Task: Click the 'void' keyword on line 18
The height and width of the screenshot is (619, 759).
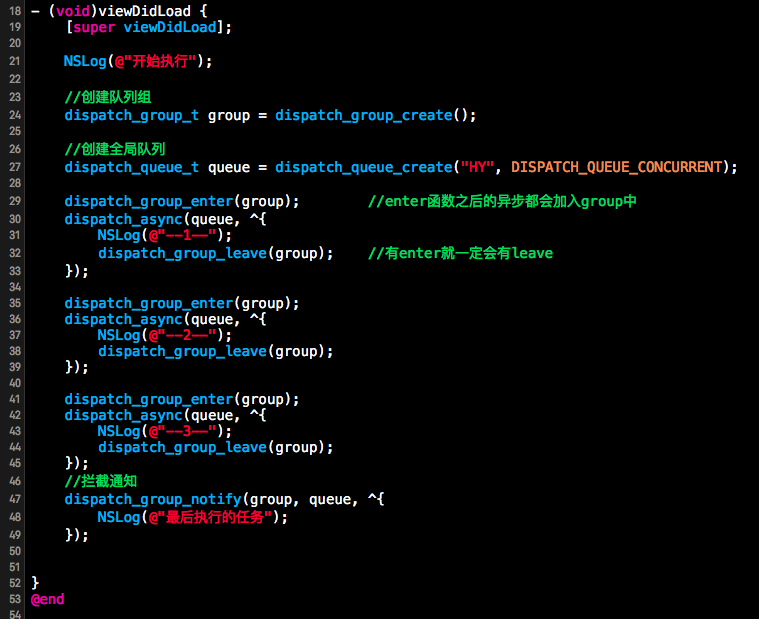Action: pos(73,11)
